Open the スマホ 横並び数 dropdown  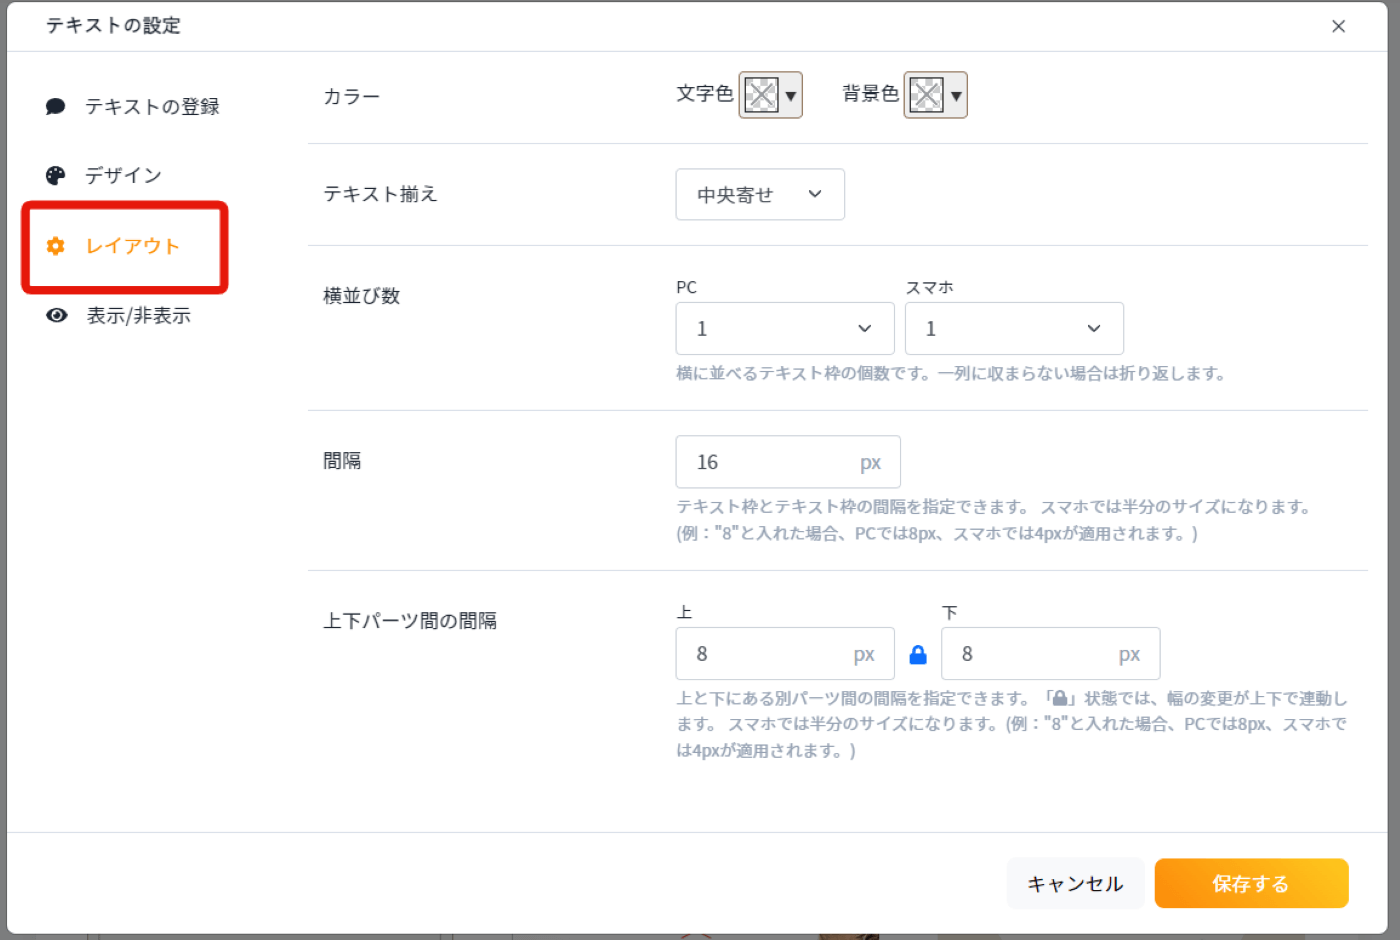coord(1014,328)
